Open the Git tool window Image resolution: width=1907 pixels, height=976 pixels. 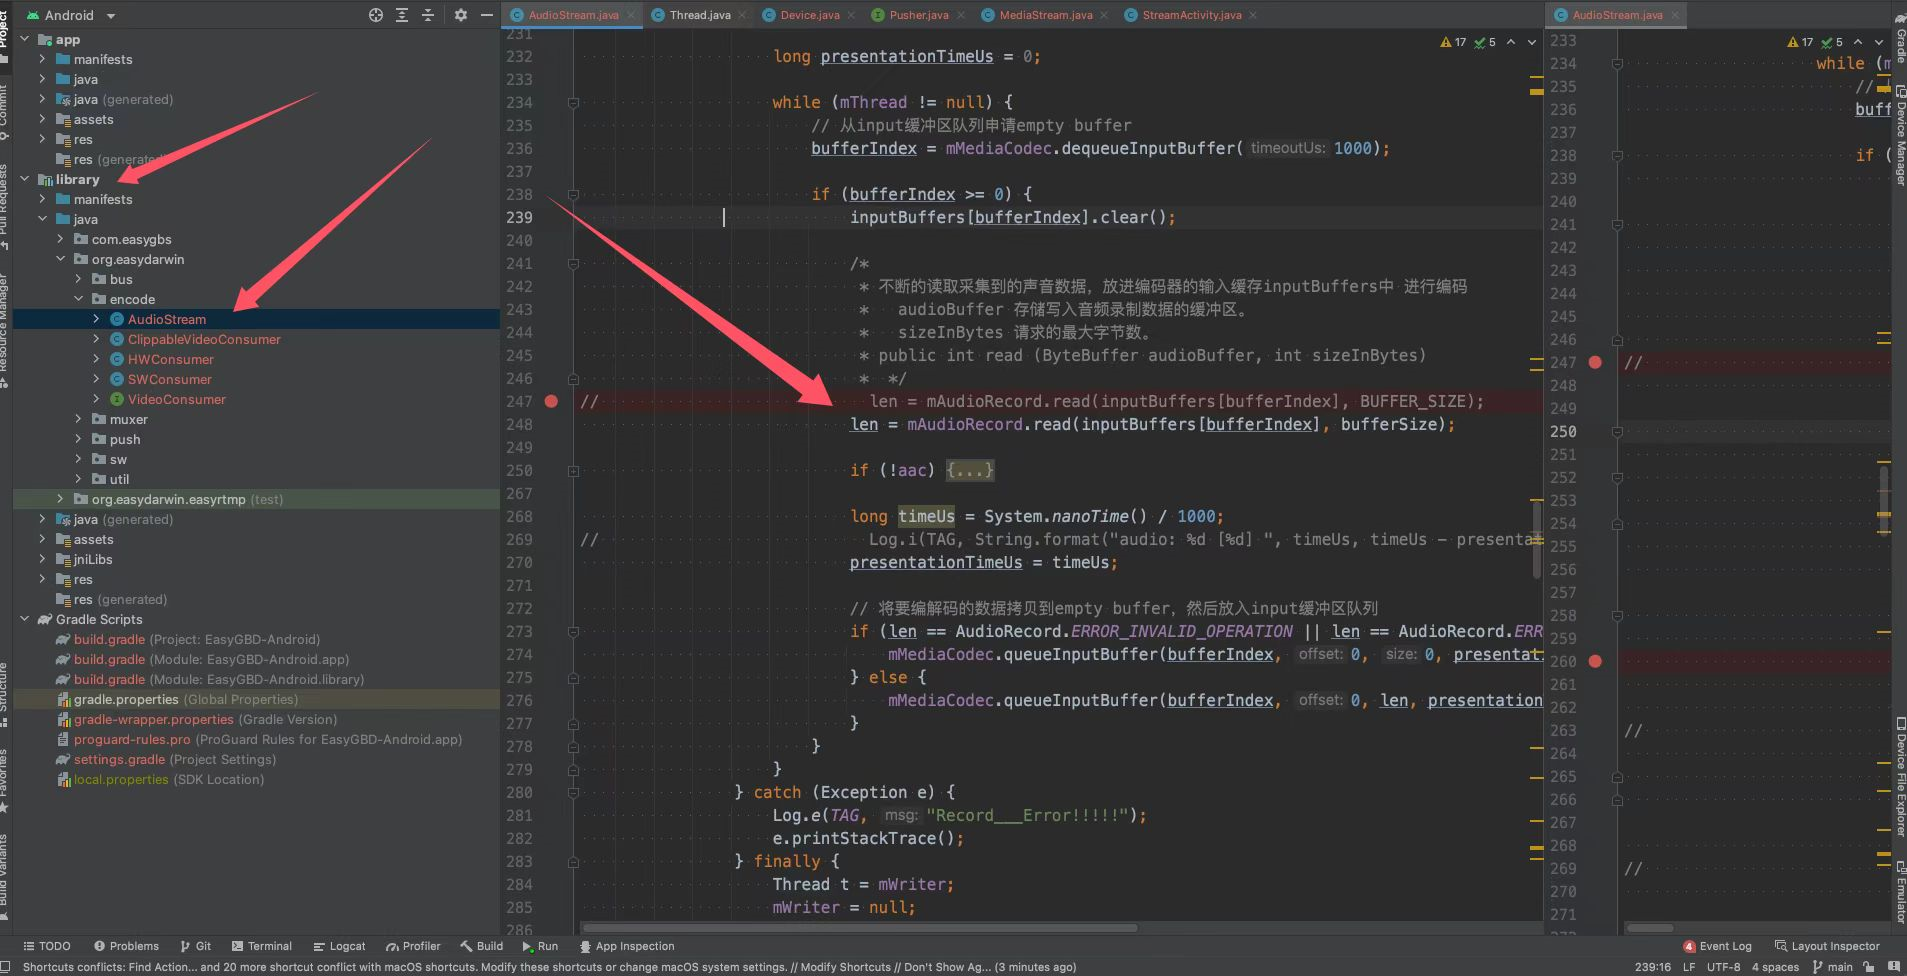(195, 946)
